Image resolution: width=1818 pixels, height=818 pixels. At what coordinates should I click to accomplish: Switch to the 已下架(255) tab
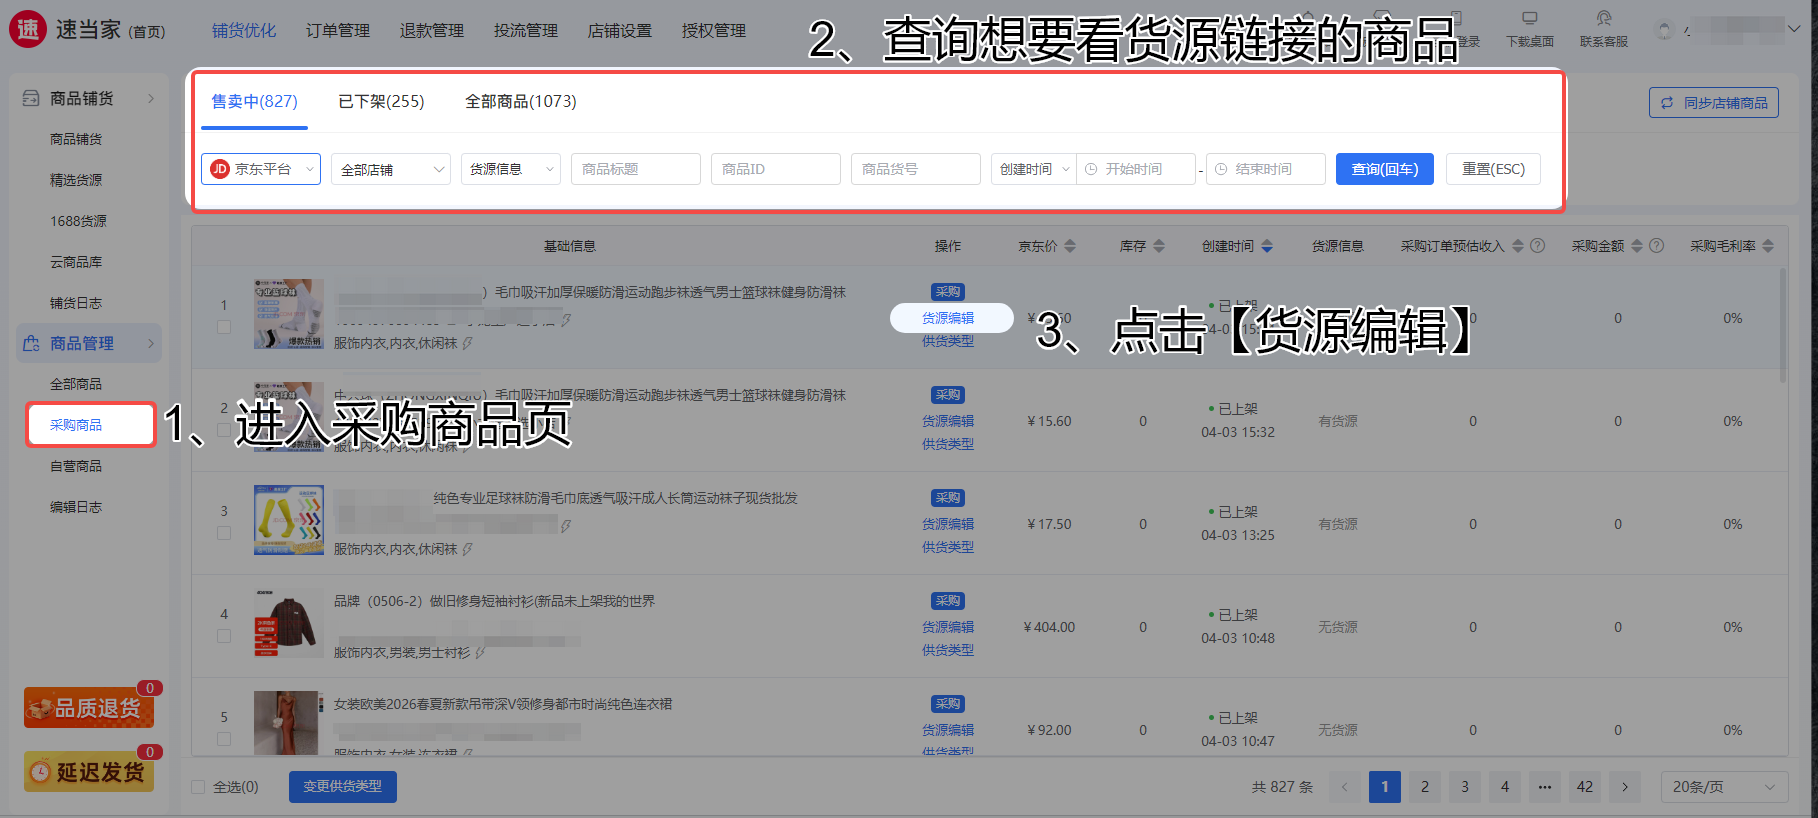[x=381, y=101]
